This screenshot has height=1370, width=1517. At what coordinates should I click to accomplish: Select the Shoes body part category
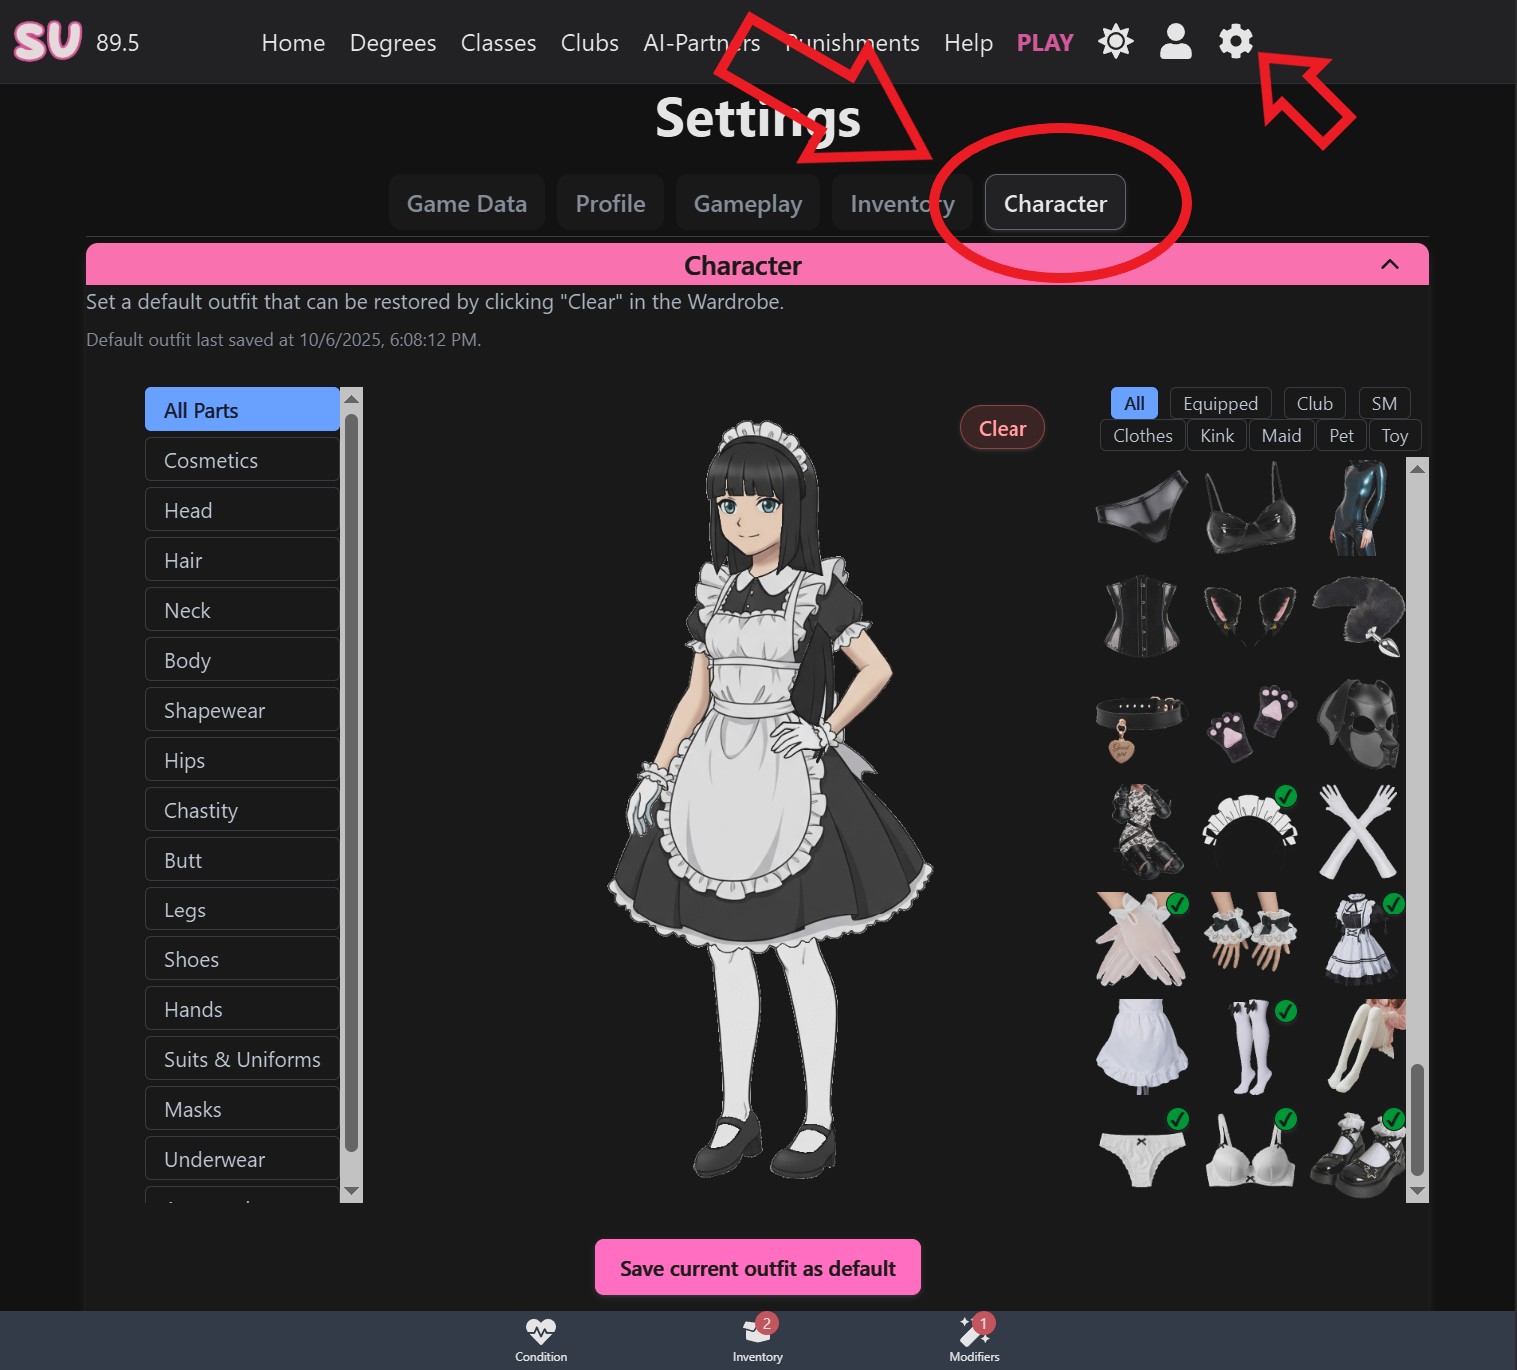tap(241, 958)
